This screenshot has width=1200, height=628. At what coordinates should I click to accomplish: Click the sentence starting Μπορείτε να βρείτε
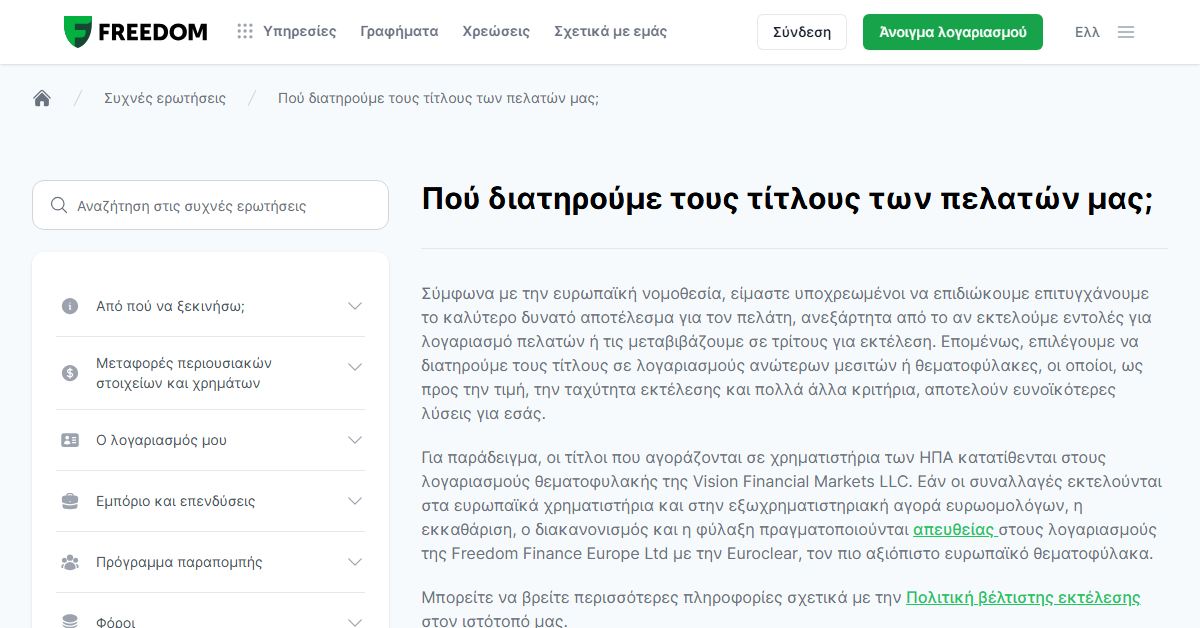click(x=781, y=608)
